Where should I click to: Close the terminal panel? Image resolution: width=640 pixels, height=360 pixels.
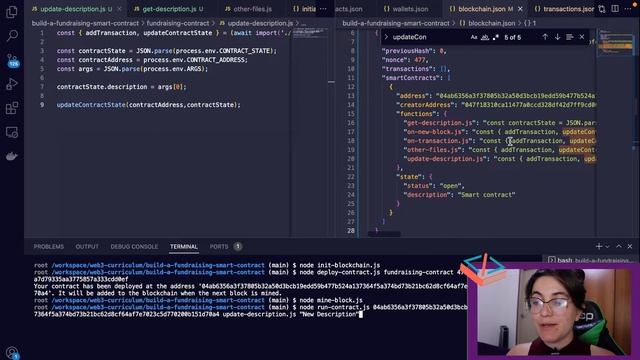pyautogui.click(x=630, y=246)
